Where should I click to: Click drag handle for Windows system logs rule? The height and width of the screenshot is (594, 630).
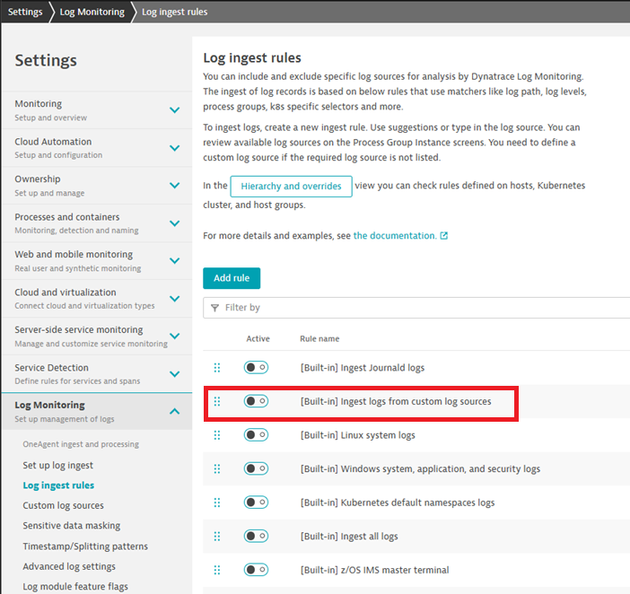(217, 469)
